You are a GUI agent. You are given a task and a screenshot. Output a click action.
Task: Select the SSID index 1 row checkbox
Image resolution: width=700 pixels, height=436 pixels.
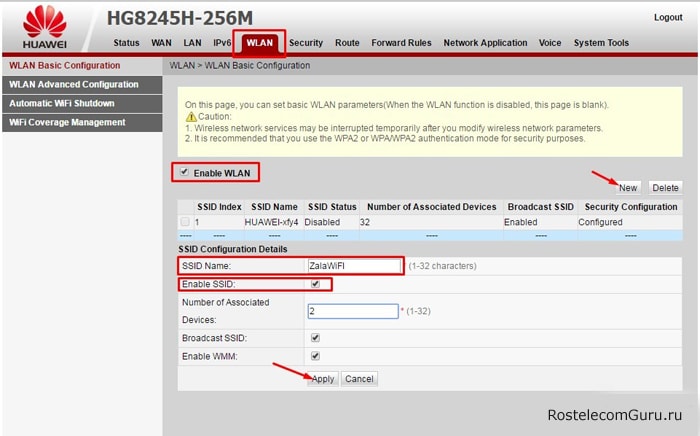[x=184, y=222]
